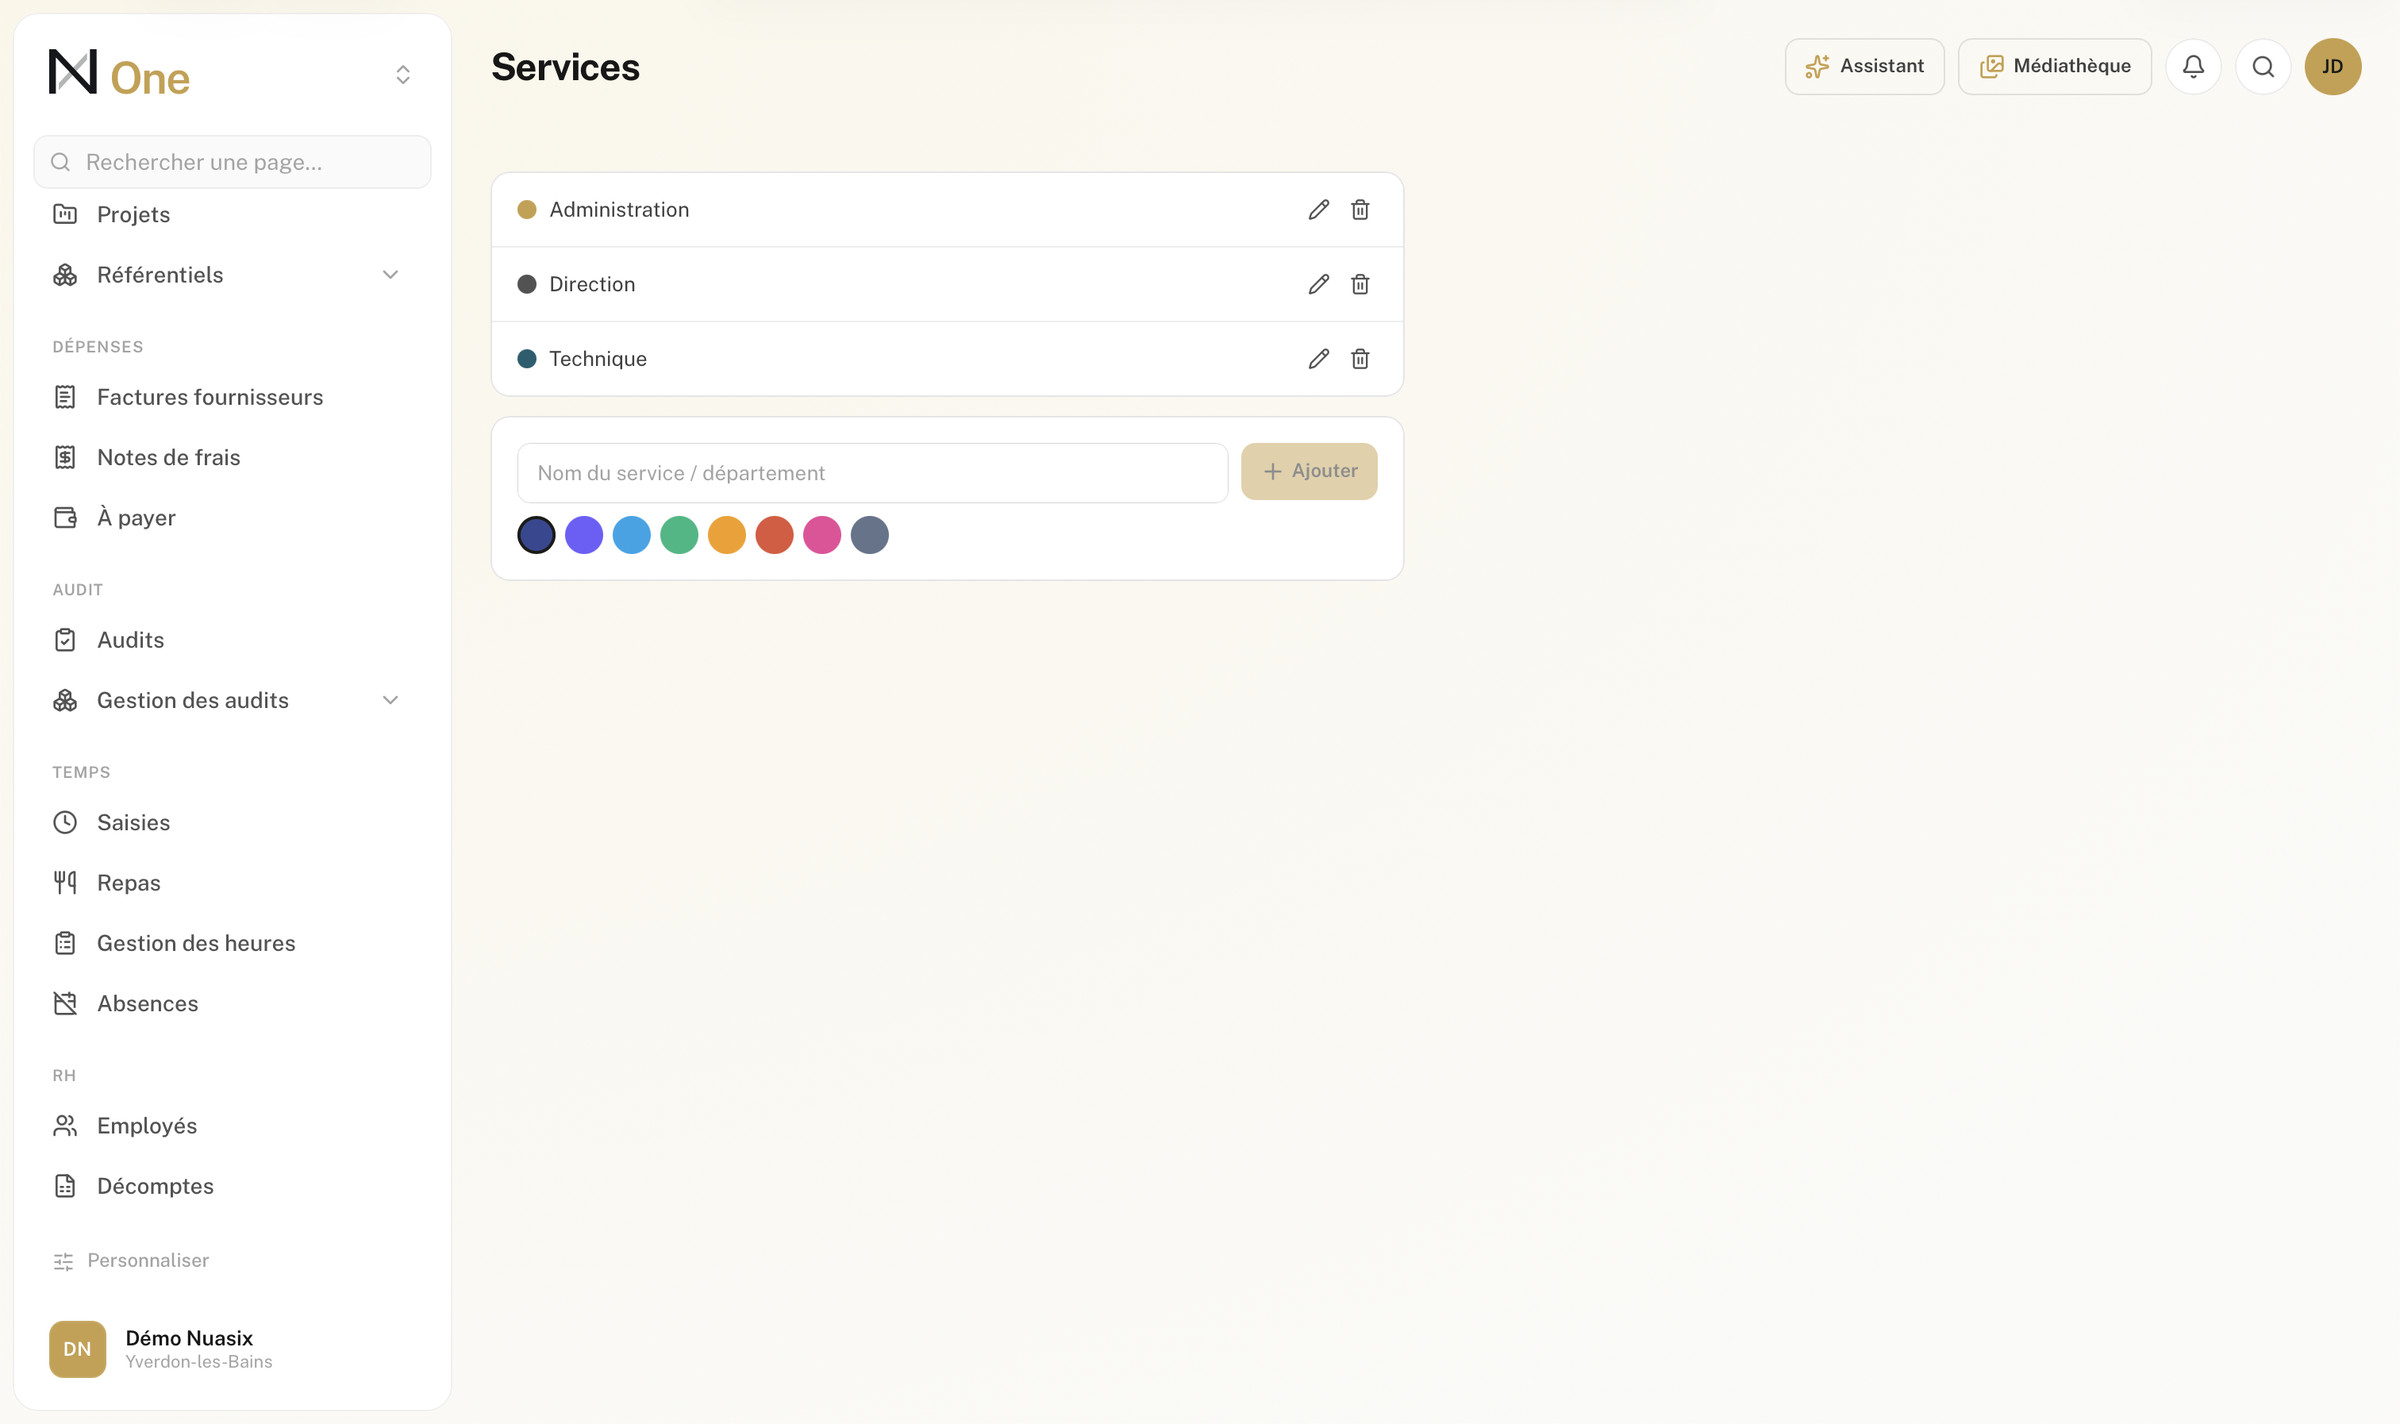The image size is (2400, 1424).
Task: Focus the Nom du service input
Action: [872, 473]
